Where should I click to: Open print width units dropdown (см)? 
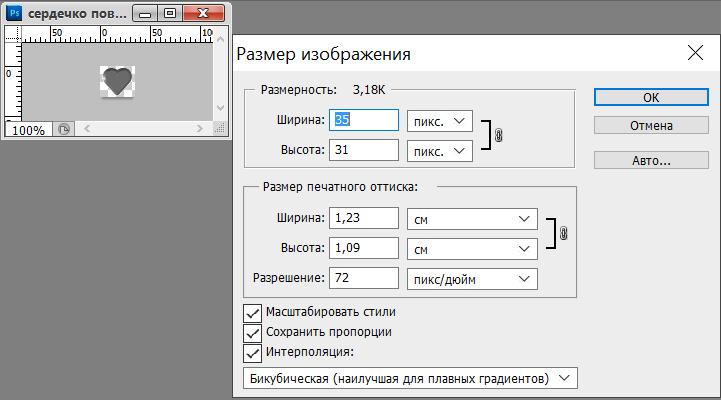click(x=472, y=219)
